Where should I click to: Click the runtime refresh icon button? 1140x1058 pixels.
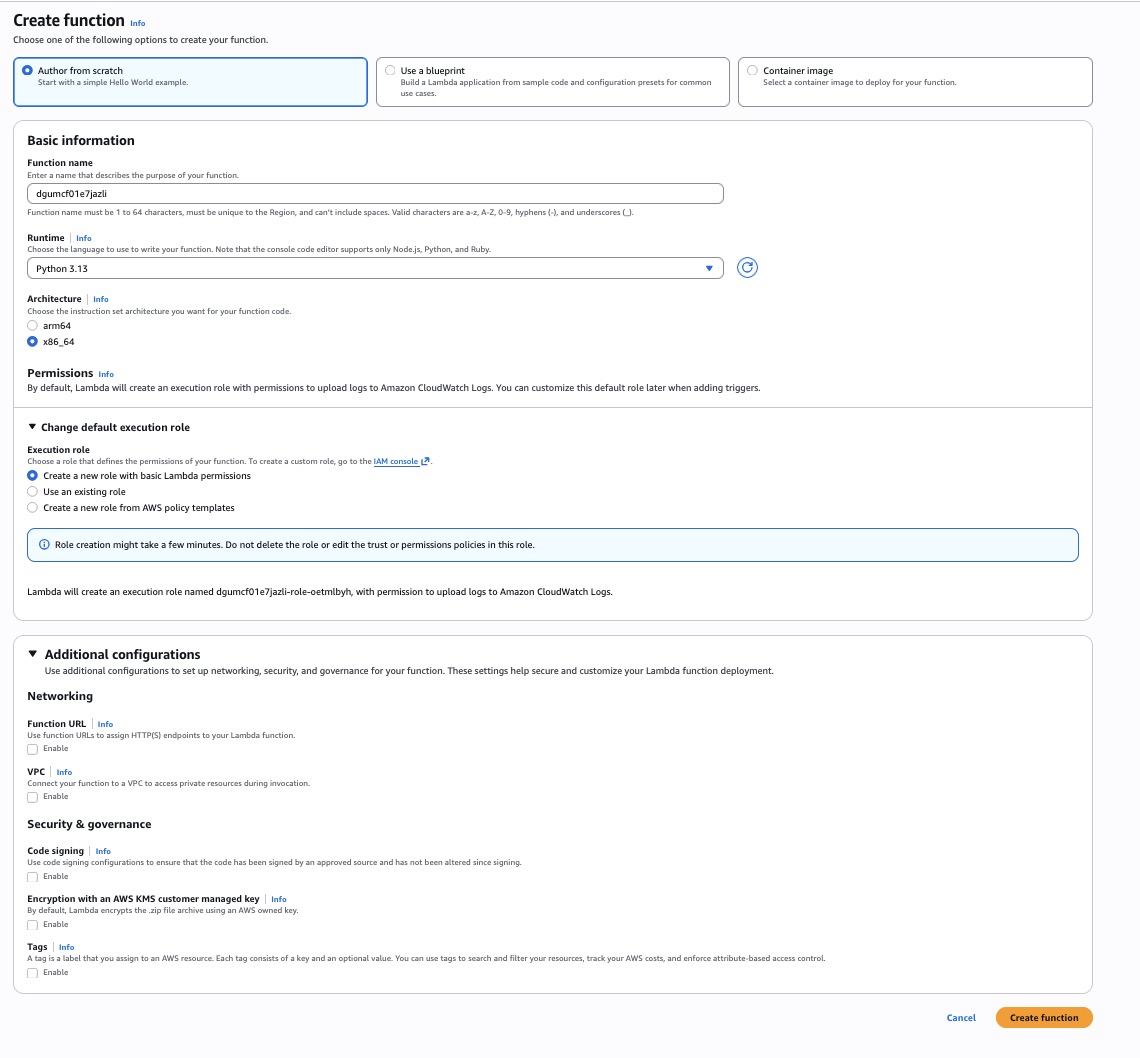point(746,268)
